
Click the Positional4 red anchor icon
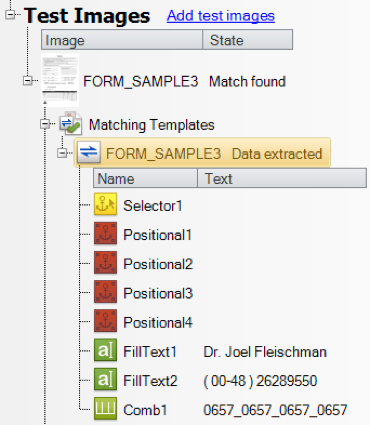(x=105, y=321)
